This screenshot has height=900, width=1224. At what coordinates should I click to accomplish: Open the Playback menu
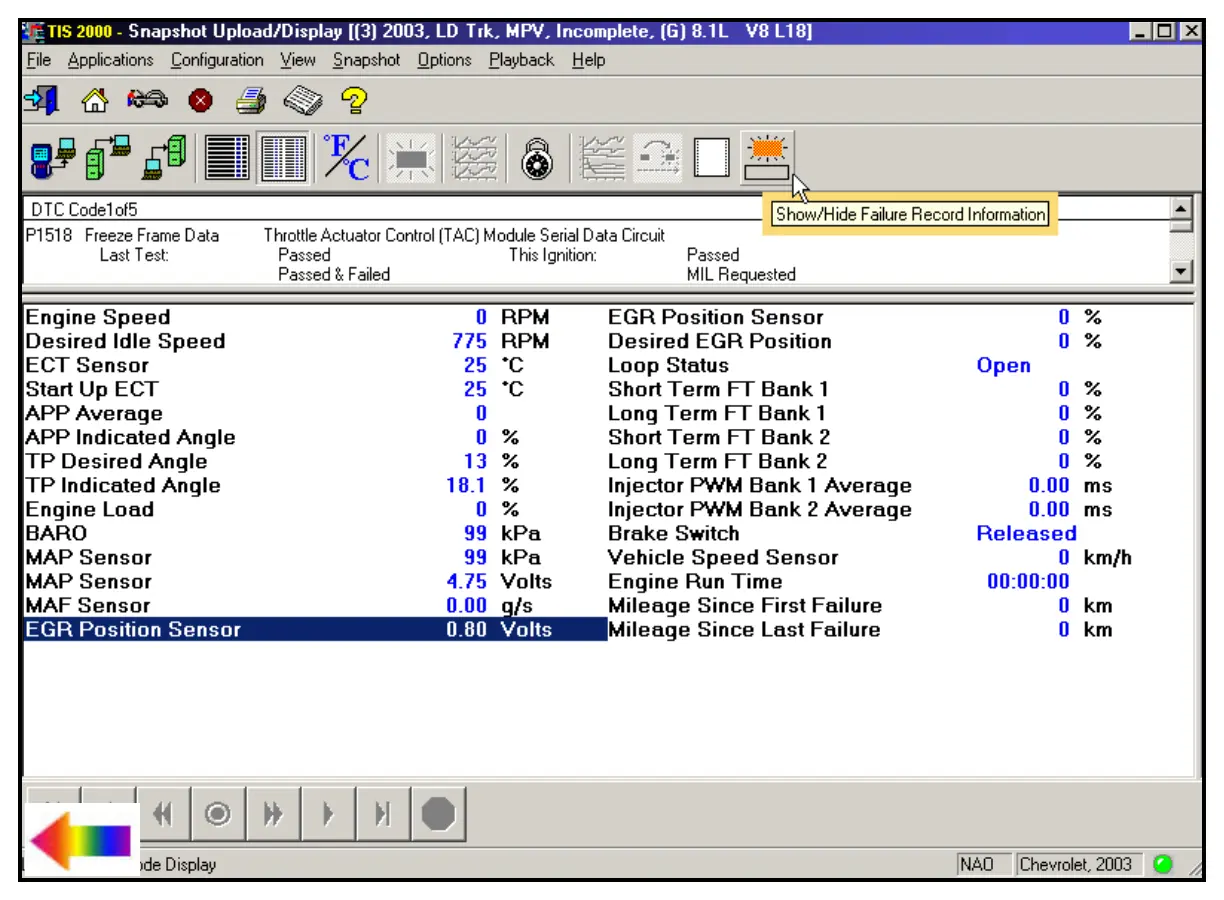point(521,60)
